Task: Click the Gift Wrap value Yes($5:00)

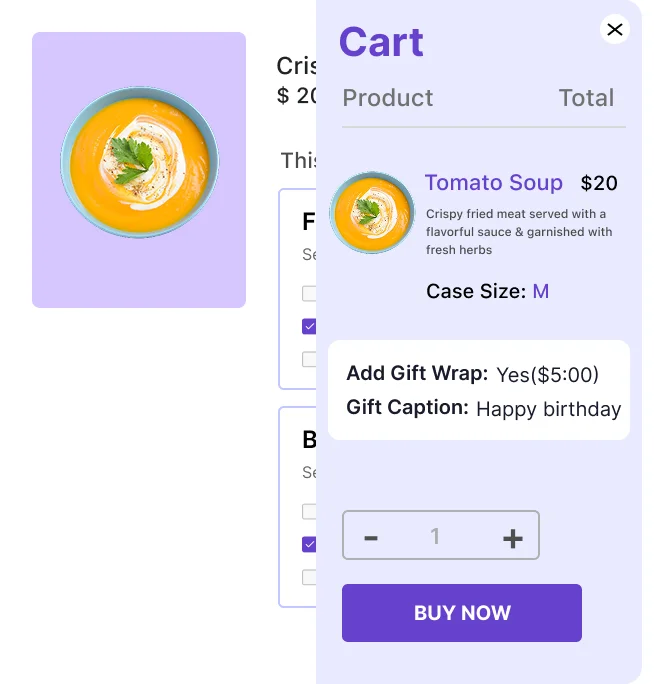Action: point(547,375)
